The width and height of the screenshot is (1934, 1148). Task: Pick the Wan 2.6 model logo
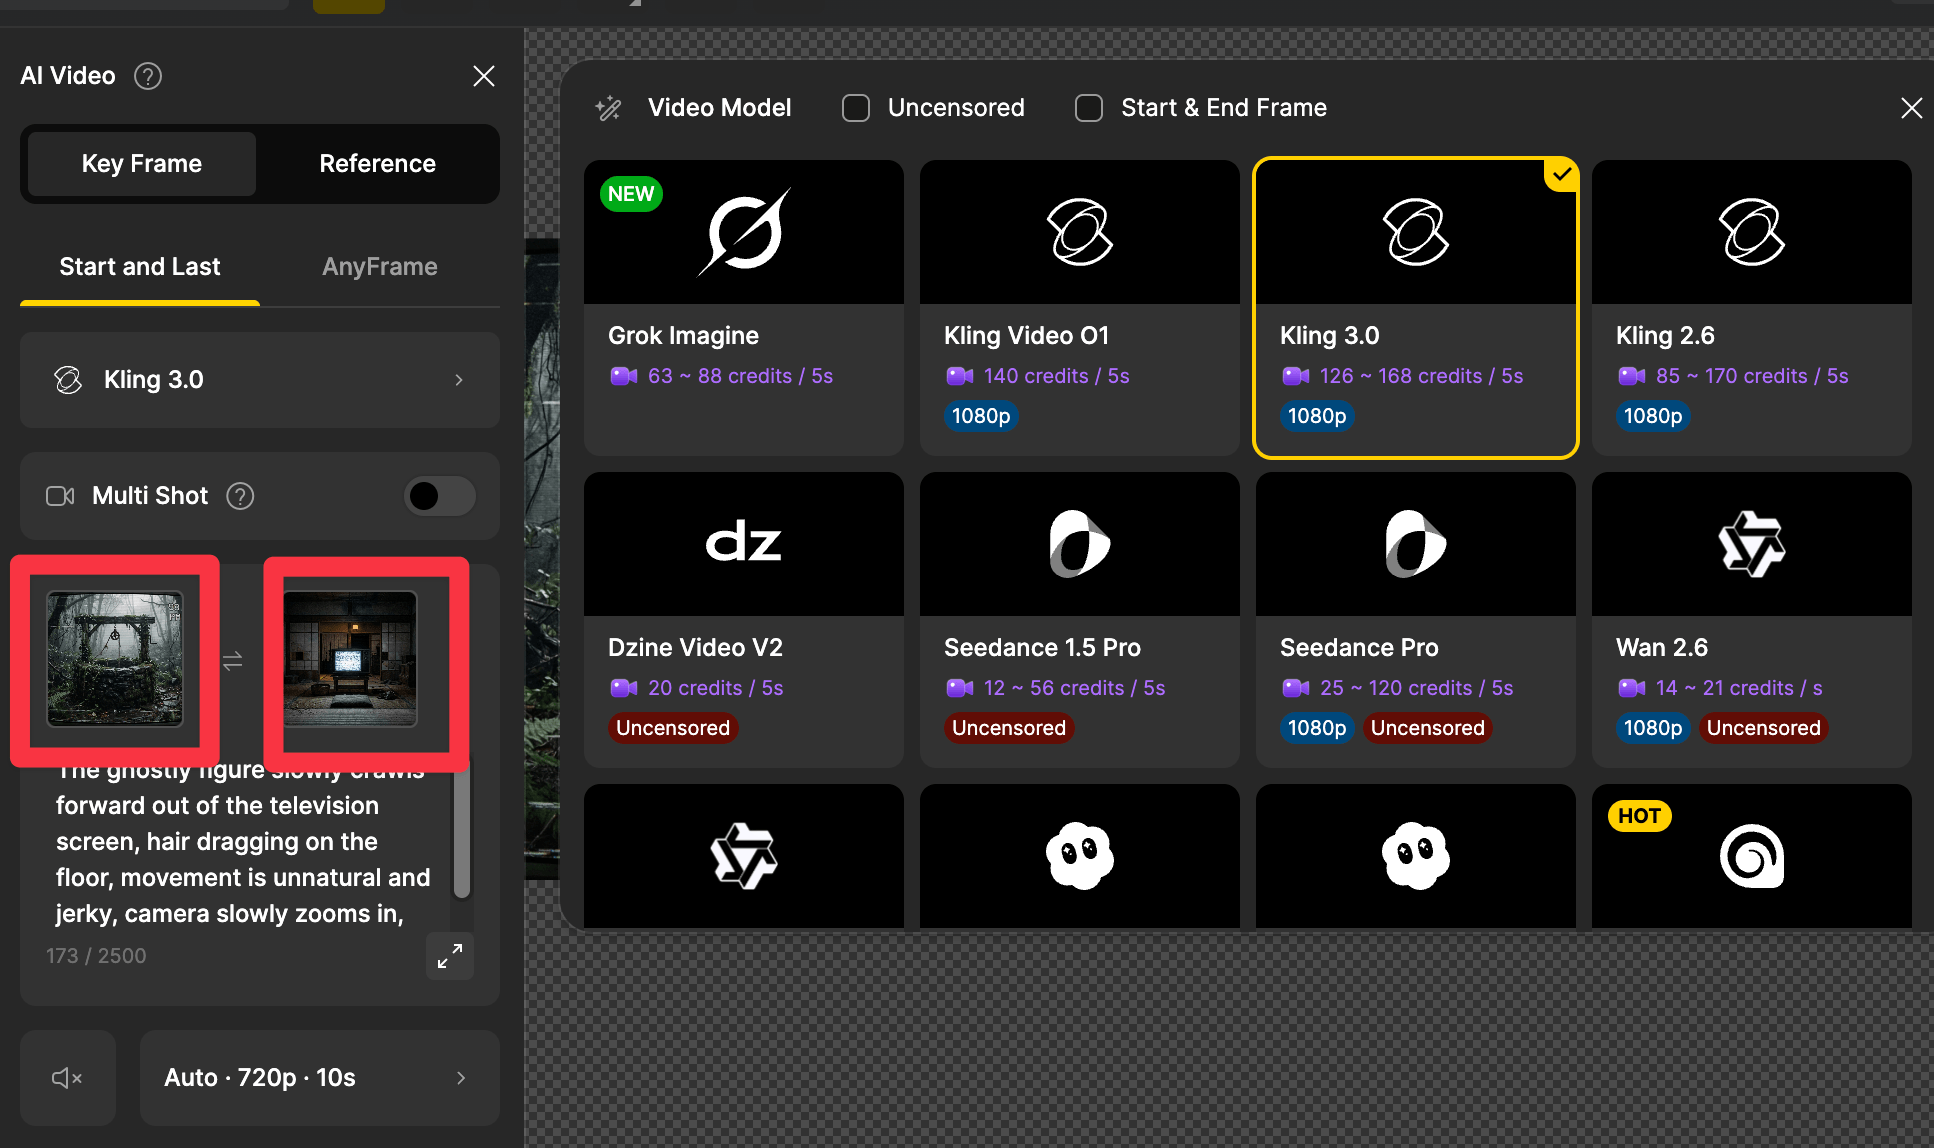(1751, 544)
